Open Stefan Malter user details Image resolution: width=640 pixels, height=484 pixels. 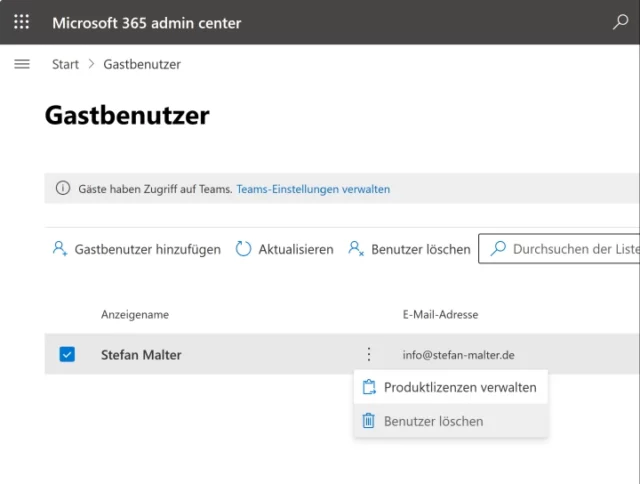141,355
